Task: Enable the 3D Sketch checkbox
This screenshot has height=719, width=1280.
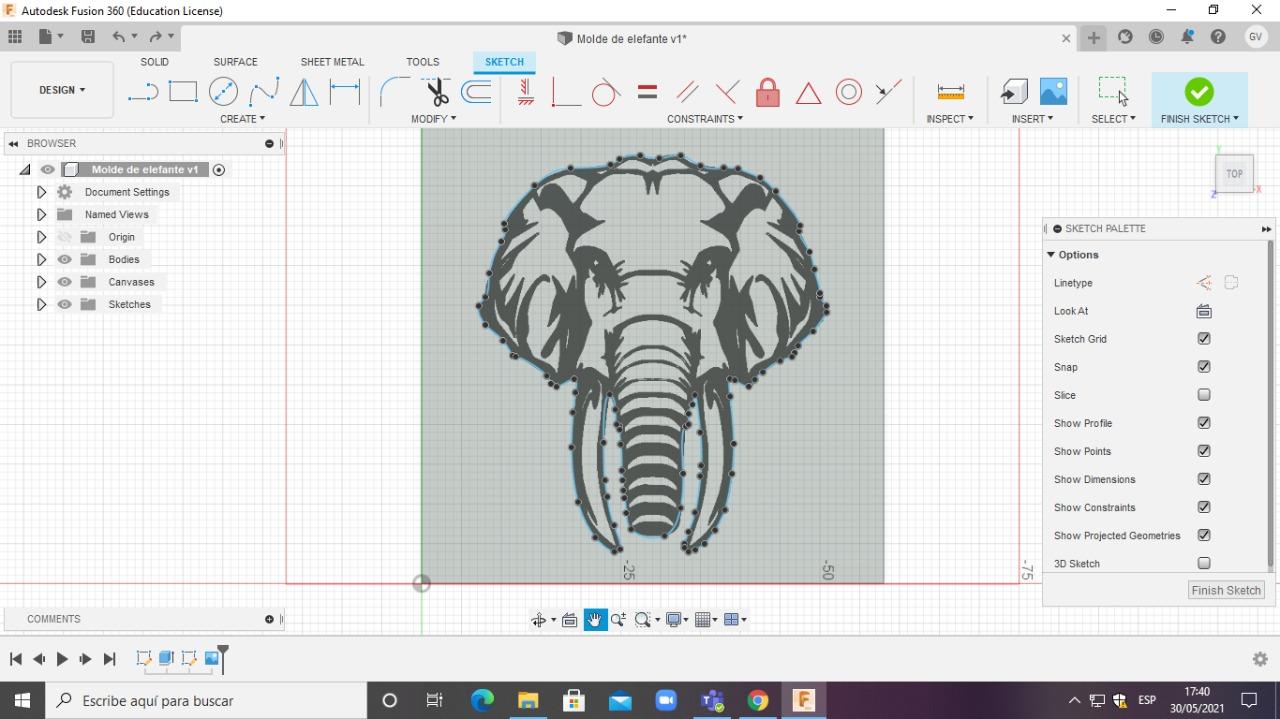Action: (1204, 563)
